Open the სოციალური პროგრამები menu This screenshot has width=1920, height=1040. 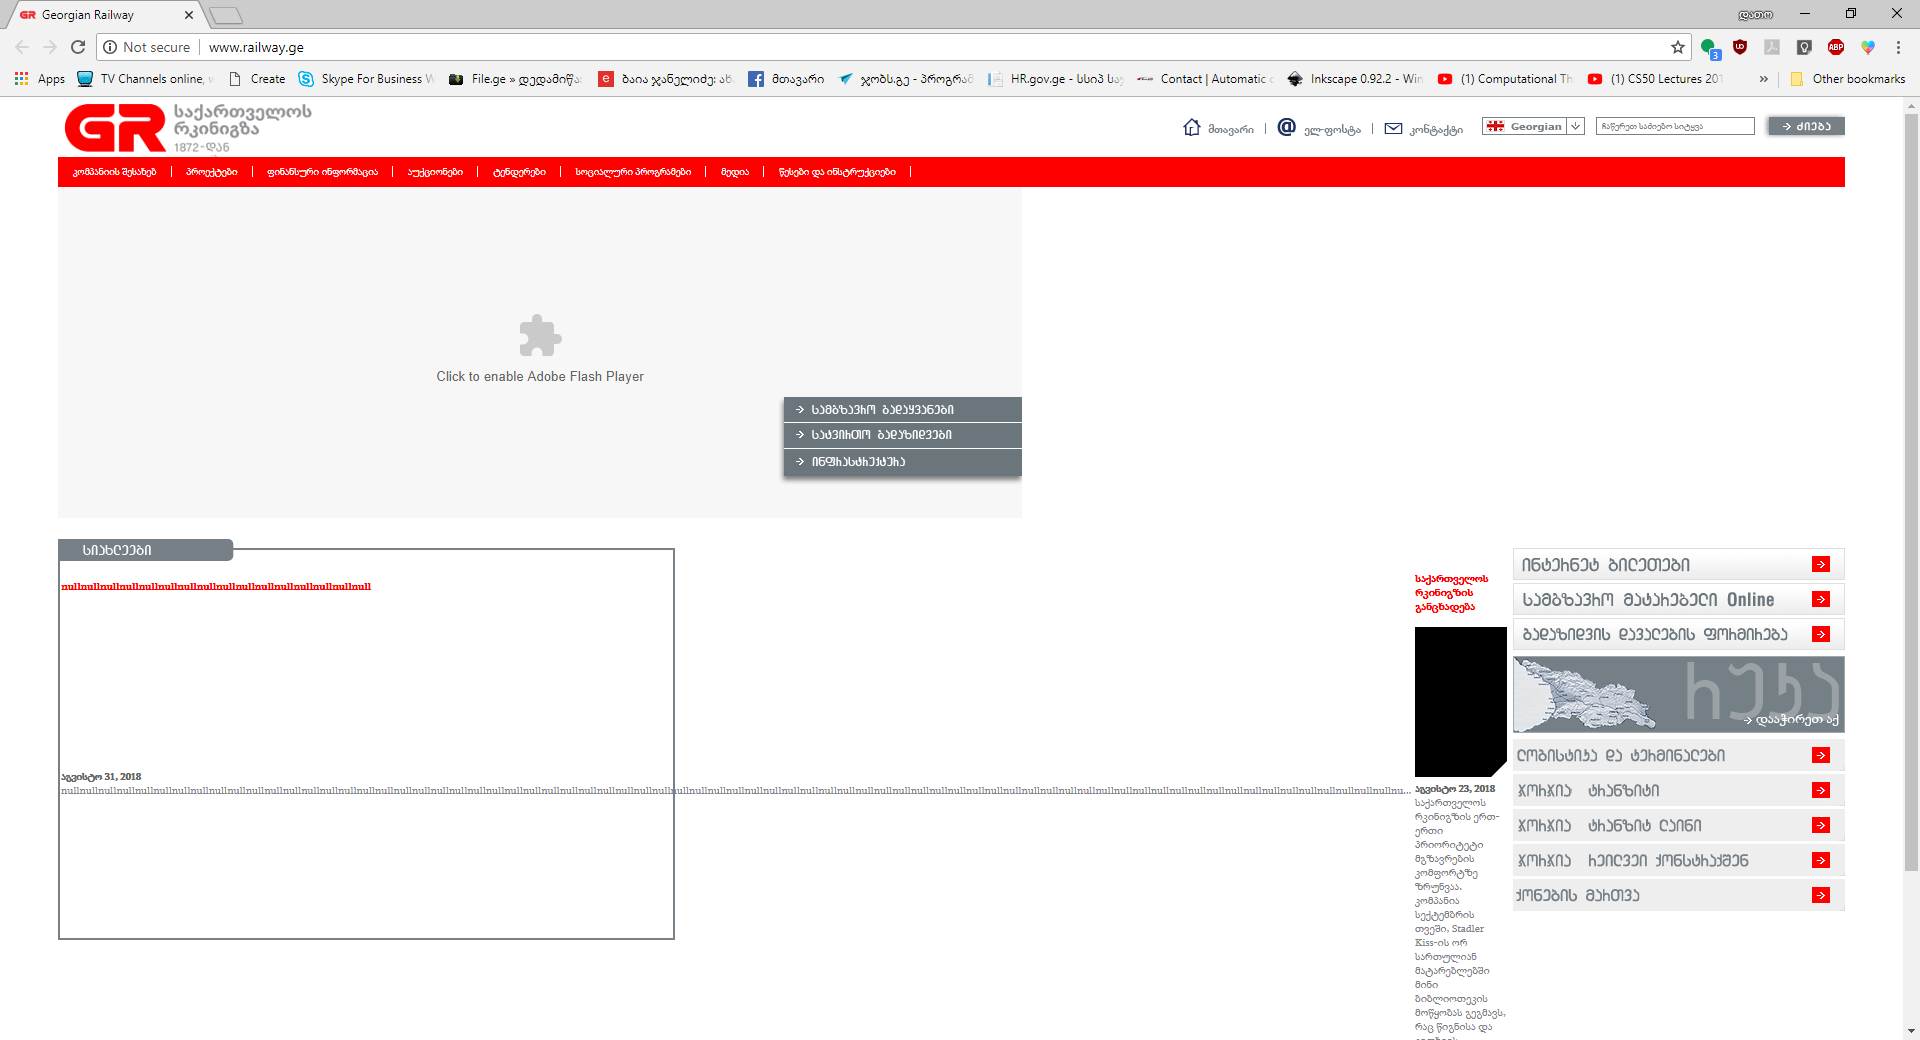click(633, 172)
